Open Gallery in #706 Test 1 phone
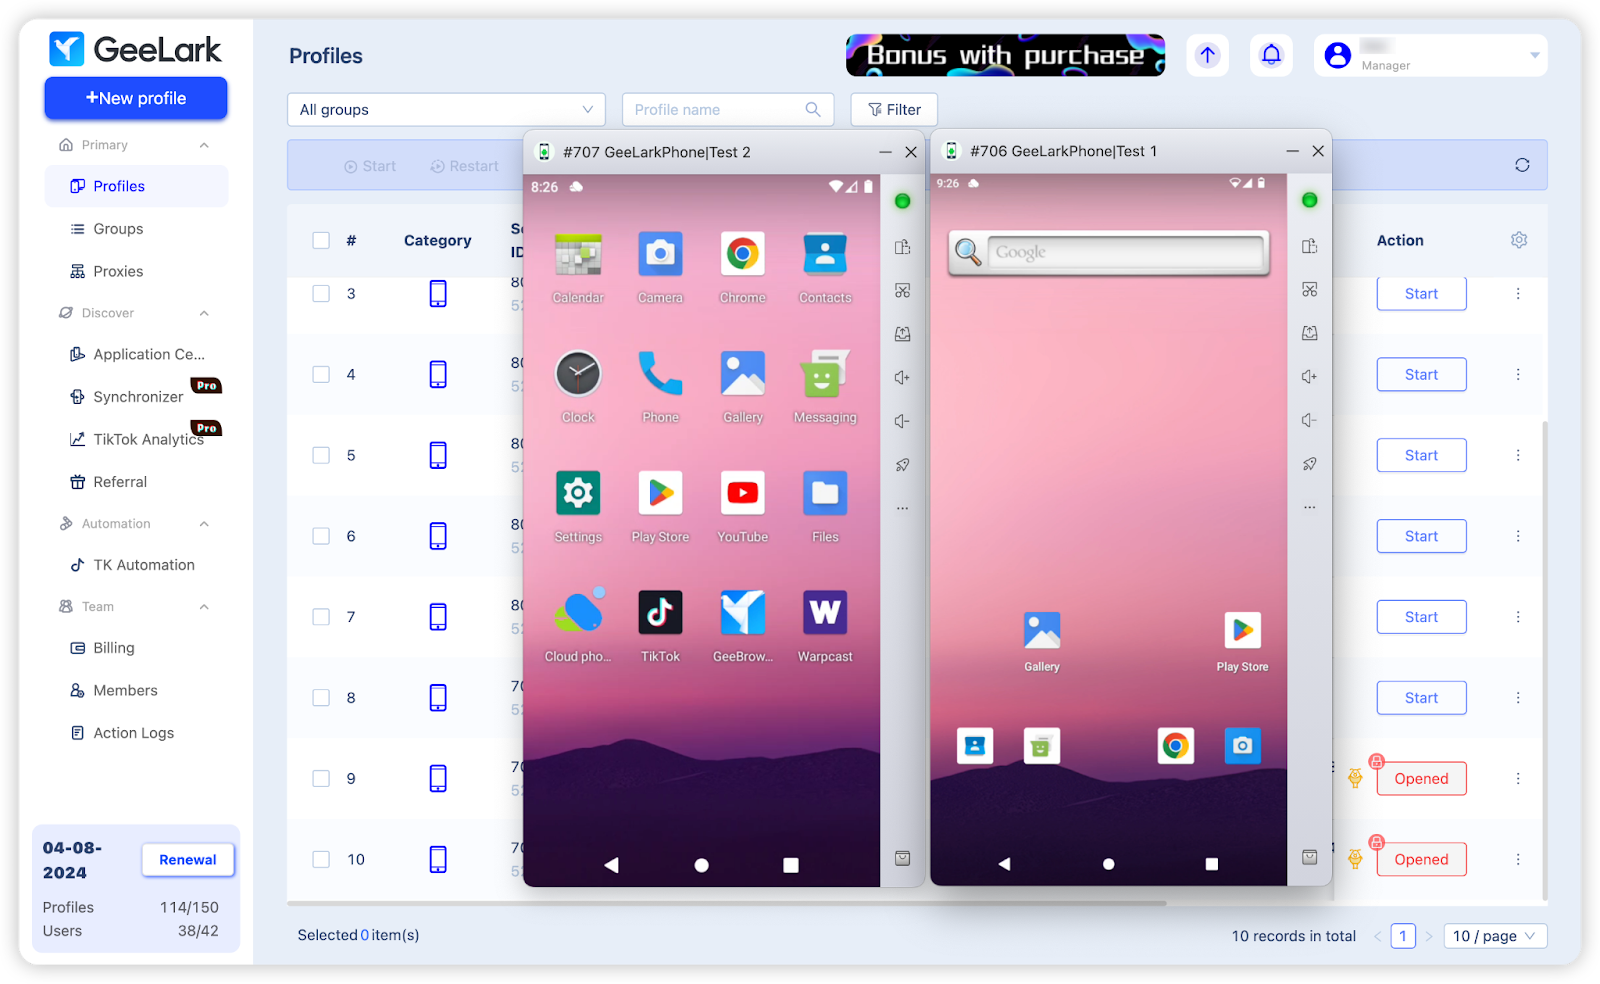 1042,631
